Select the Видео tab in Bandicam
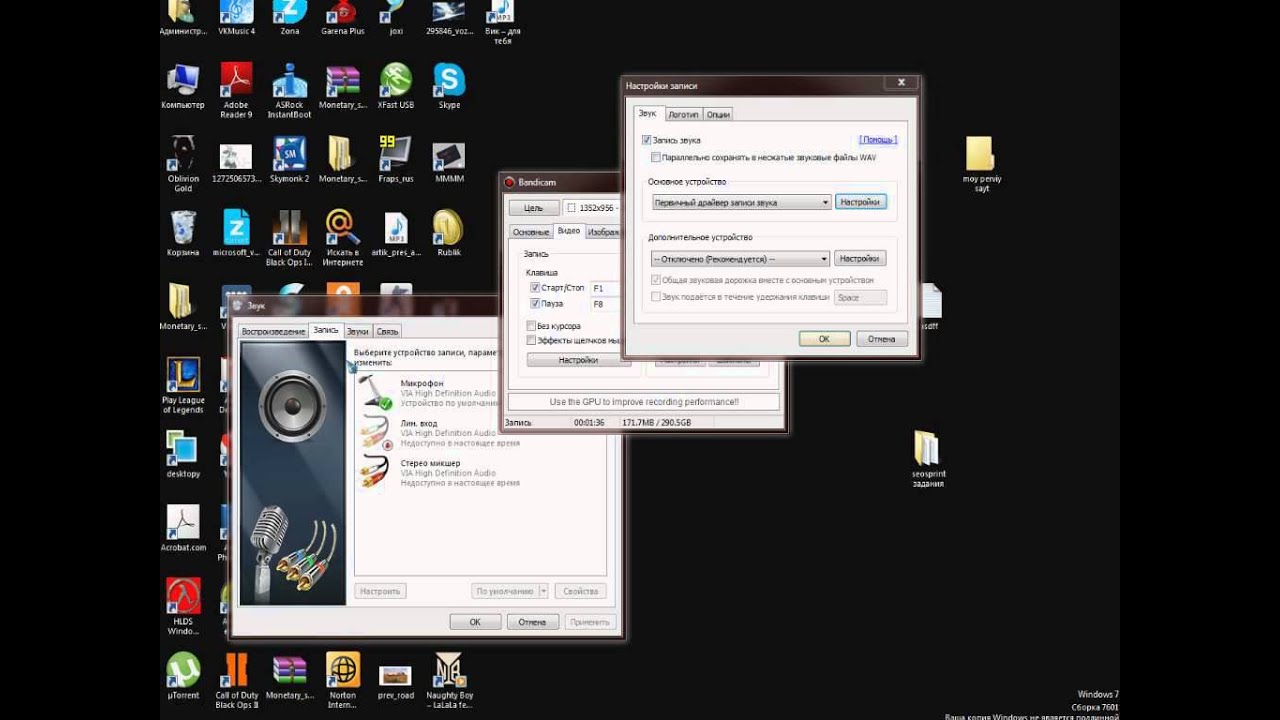Screen dimensions: 1280x720 pyautogui.click(x=569, y=231)
